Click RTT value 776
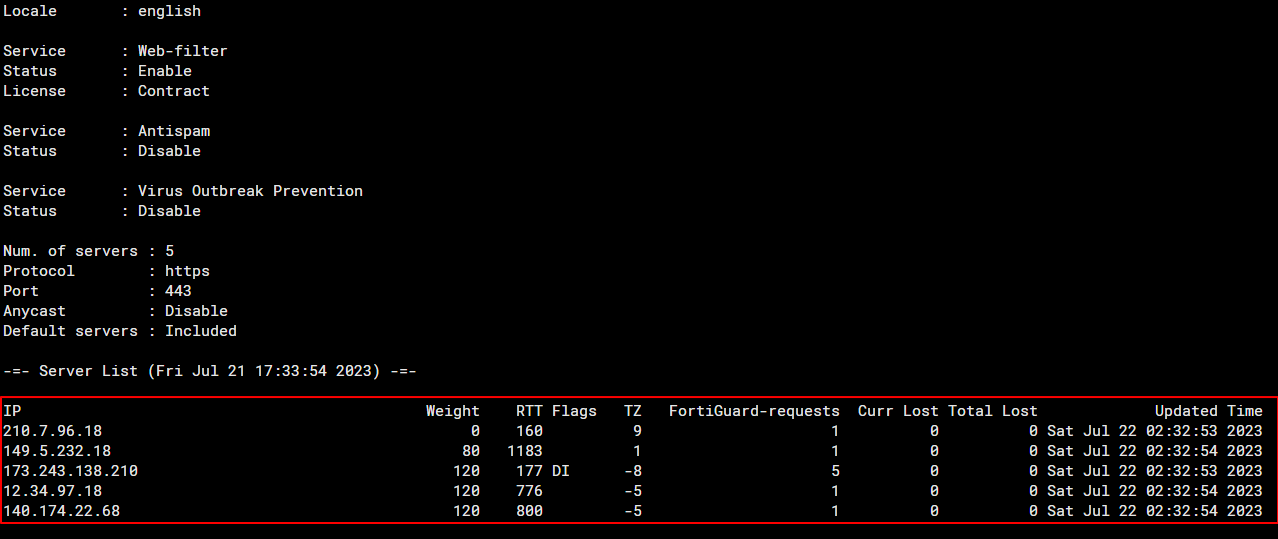Screen dimensions: 1278x539 pyautogui.click(x=529, y=491)
